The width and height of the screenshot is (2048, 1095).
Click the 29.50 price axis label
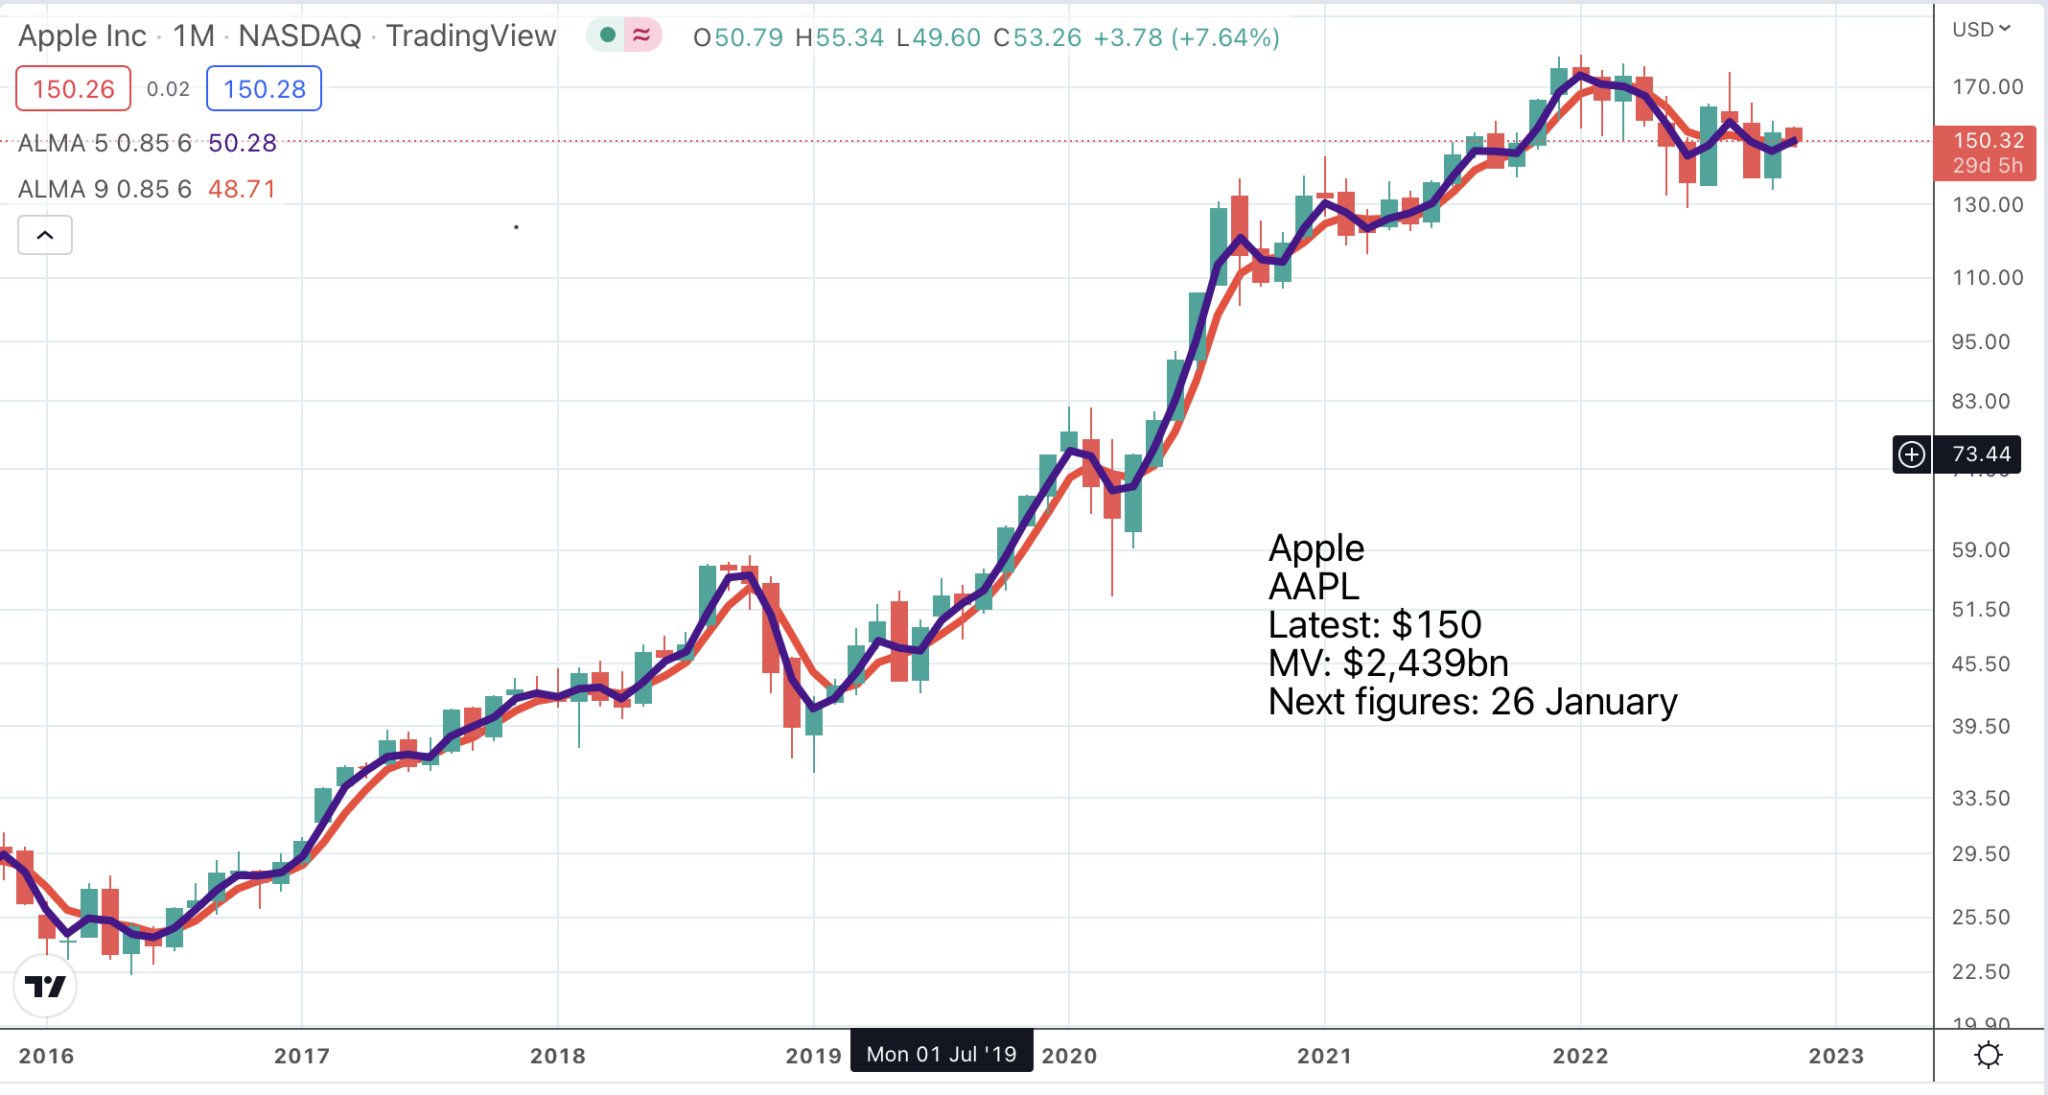tap(1981, 854)
